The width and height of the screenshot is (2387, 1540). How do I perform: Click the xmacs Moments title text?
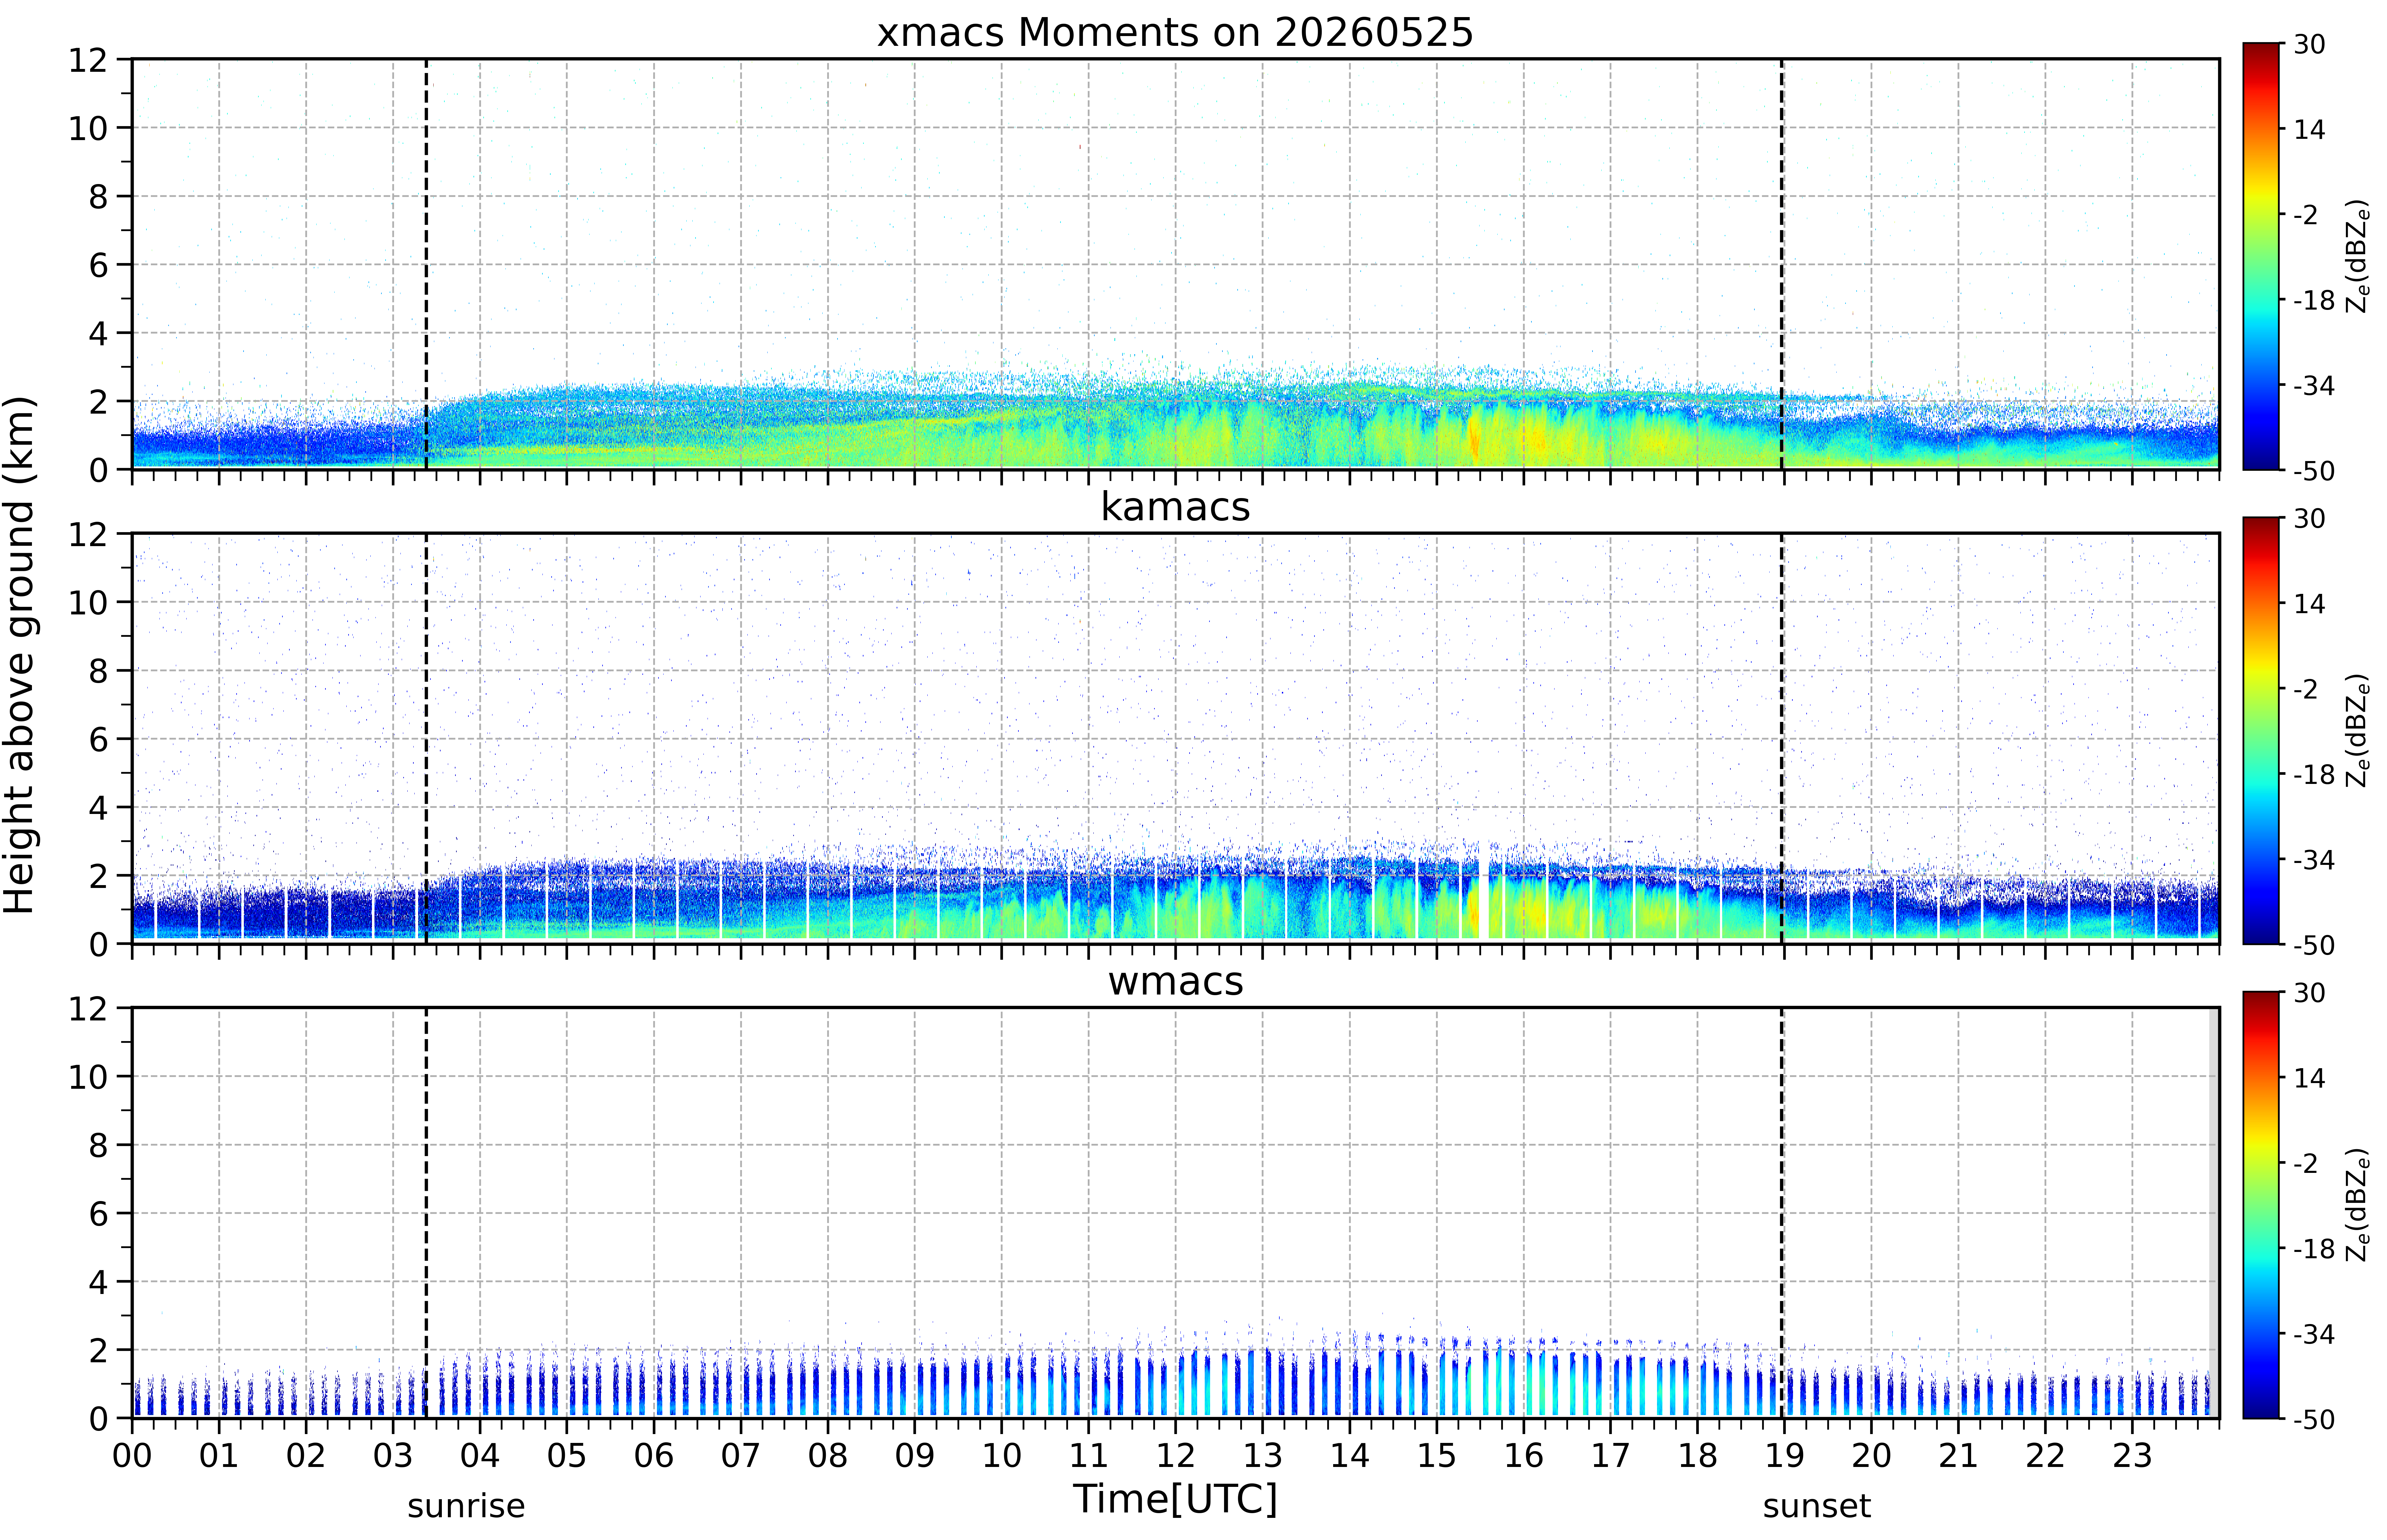tap(1175, 33)
